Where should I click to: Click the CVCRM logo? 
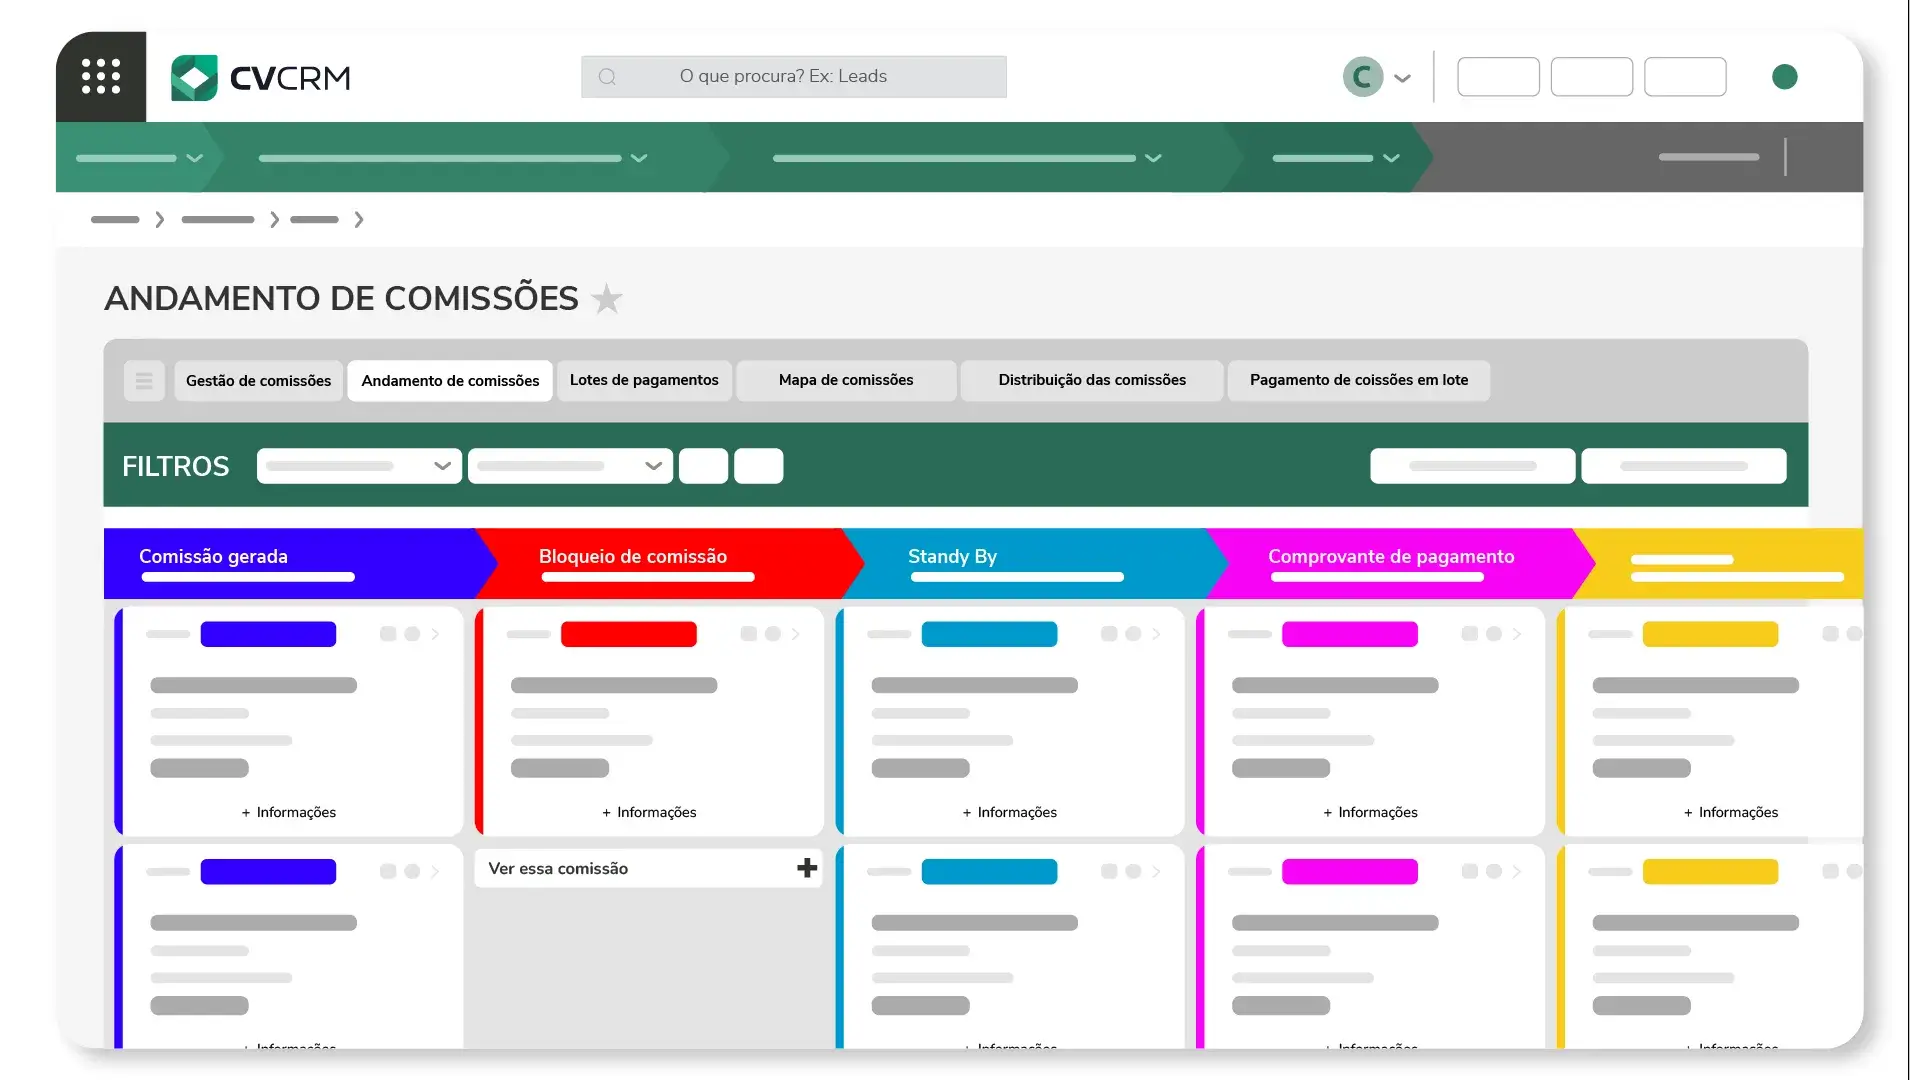261,77
